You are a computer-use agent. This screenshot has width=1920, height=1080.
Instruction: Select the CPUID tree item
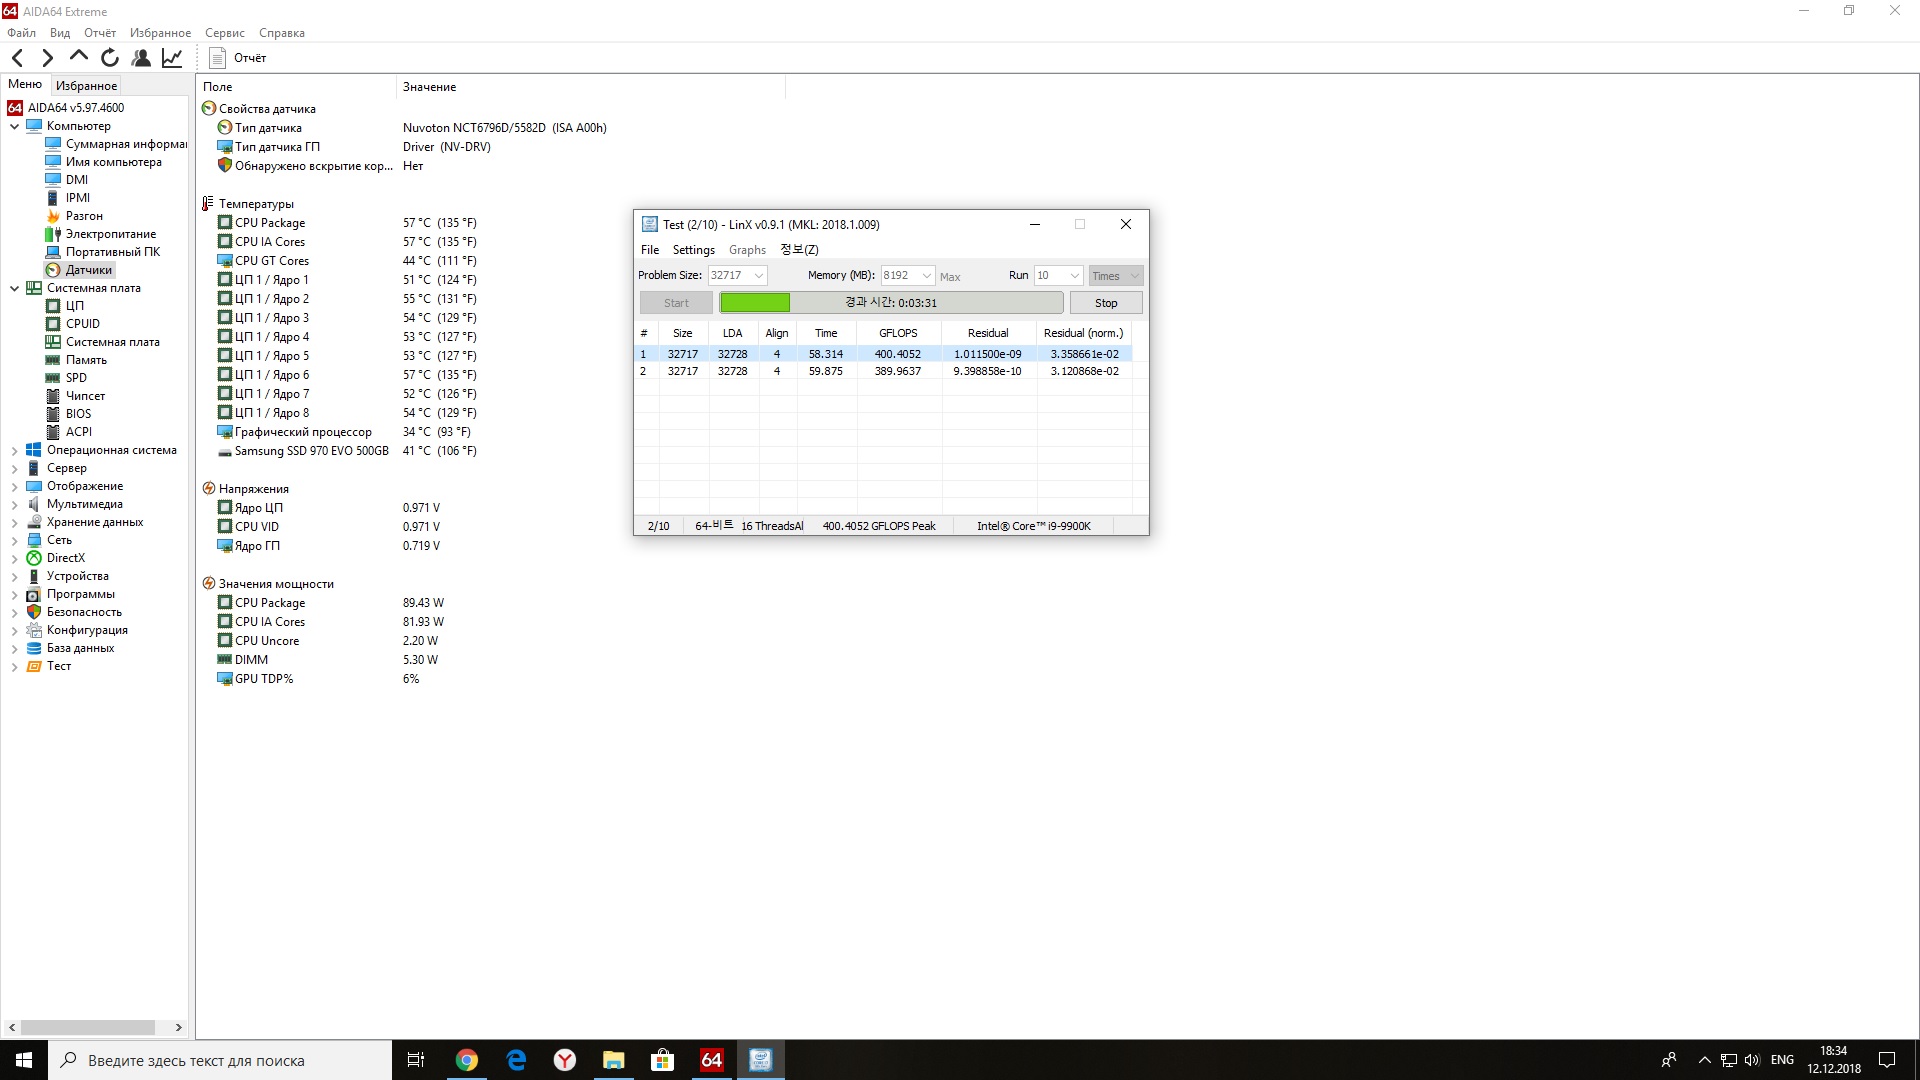click(x=82, y=324)
